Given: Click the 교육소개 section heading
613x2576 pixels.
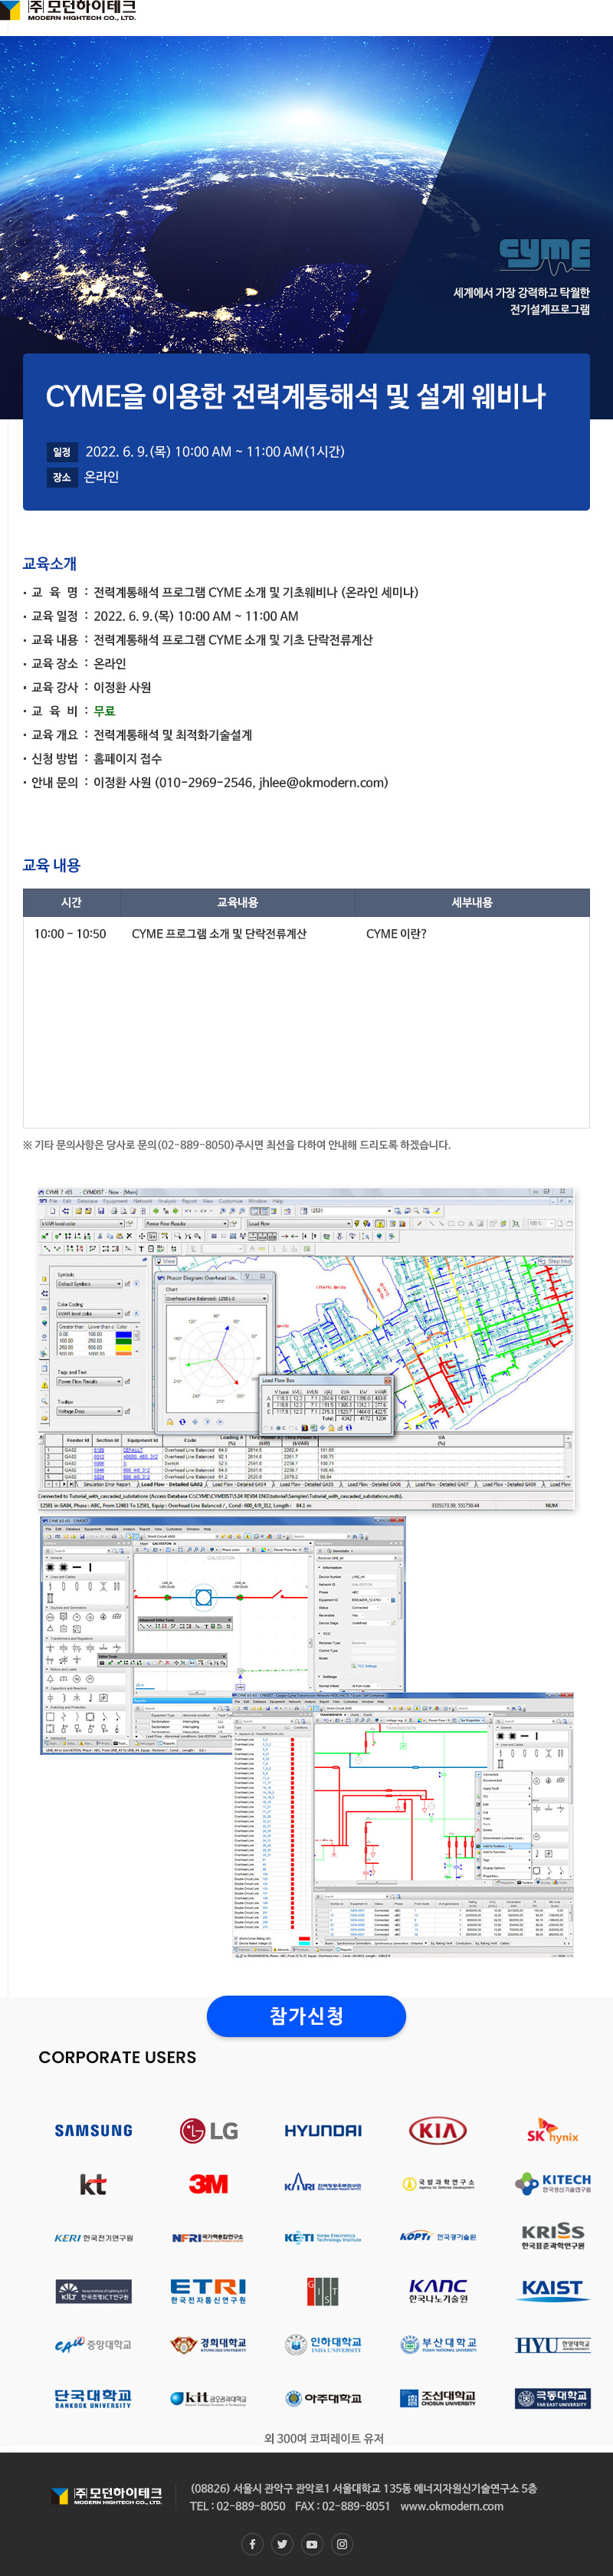Looking at the screenshot, I should (50, 564).
